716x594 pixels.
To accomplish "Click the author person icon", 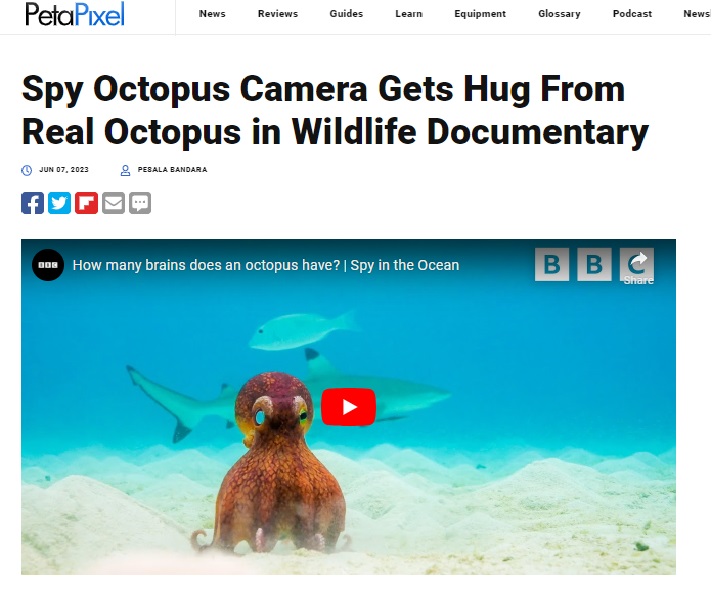I will pos(125,170).
